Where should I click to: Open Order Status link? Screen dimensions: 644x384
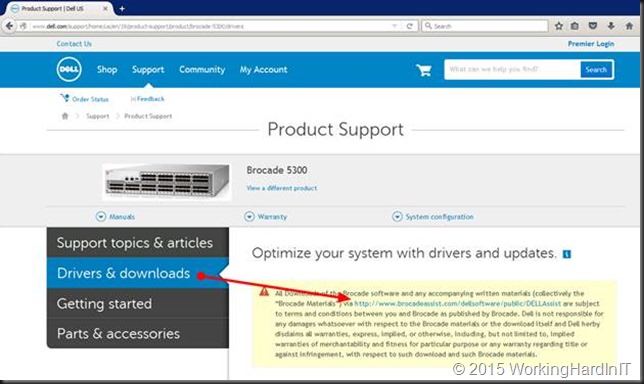85,99
